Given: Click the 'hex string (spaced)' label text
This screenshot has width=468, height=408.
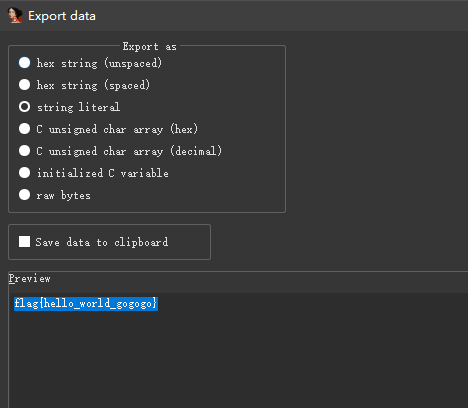Looking at the screenshot, I should click(x=93, y=85).
